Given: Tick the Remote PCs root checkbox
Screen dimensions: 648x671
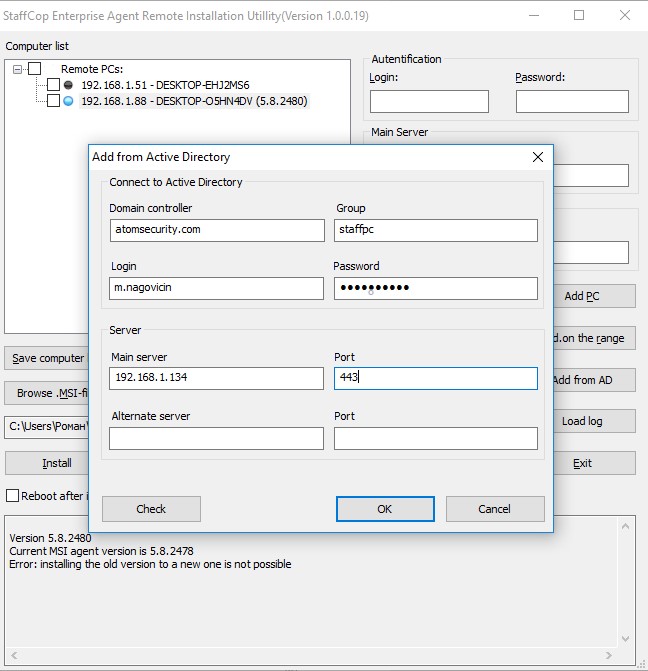Looking at the screenshot, I should tap(35, 69).
